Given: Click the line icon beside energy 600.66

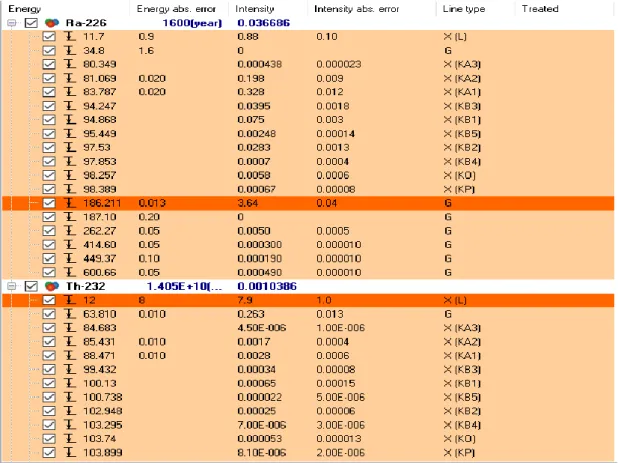Looking at the screenshot, I should click(x=70, y=272).
